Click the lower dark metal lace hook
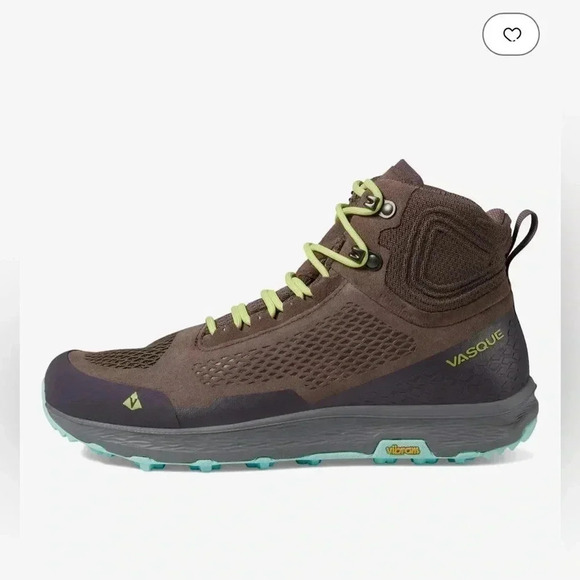 point(373,260)
